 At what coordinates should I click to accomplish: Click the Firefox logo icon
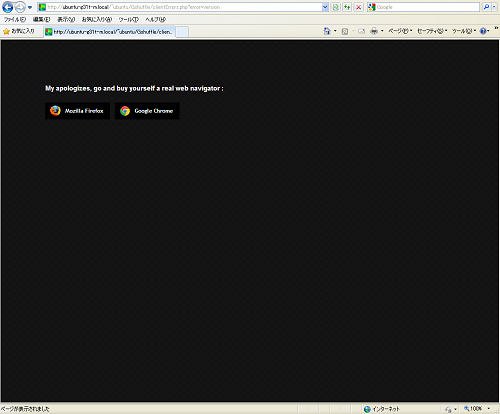55,111
